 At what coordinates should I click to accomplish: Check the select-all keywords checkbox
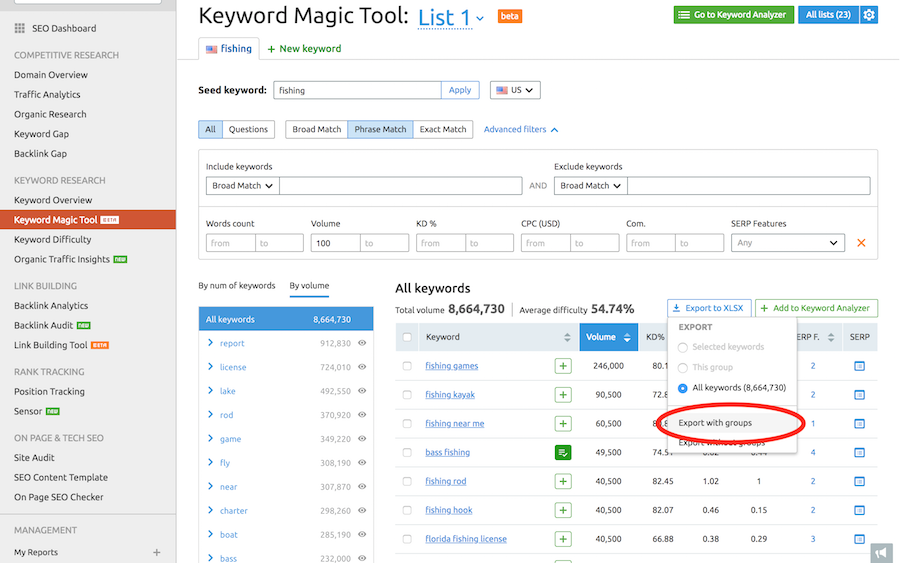(x=407, y=337)
